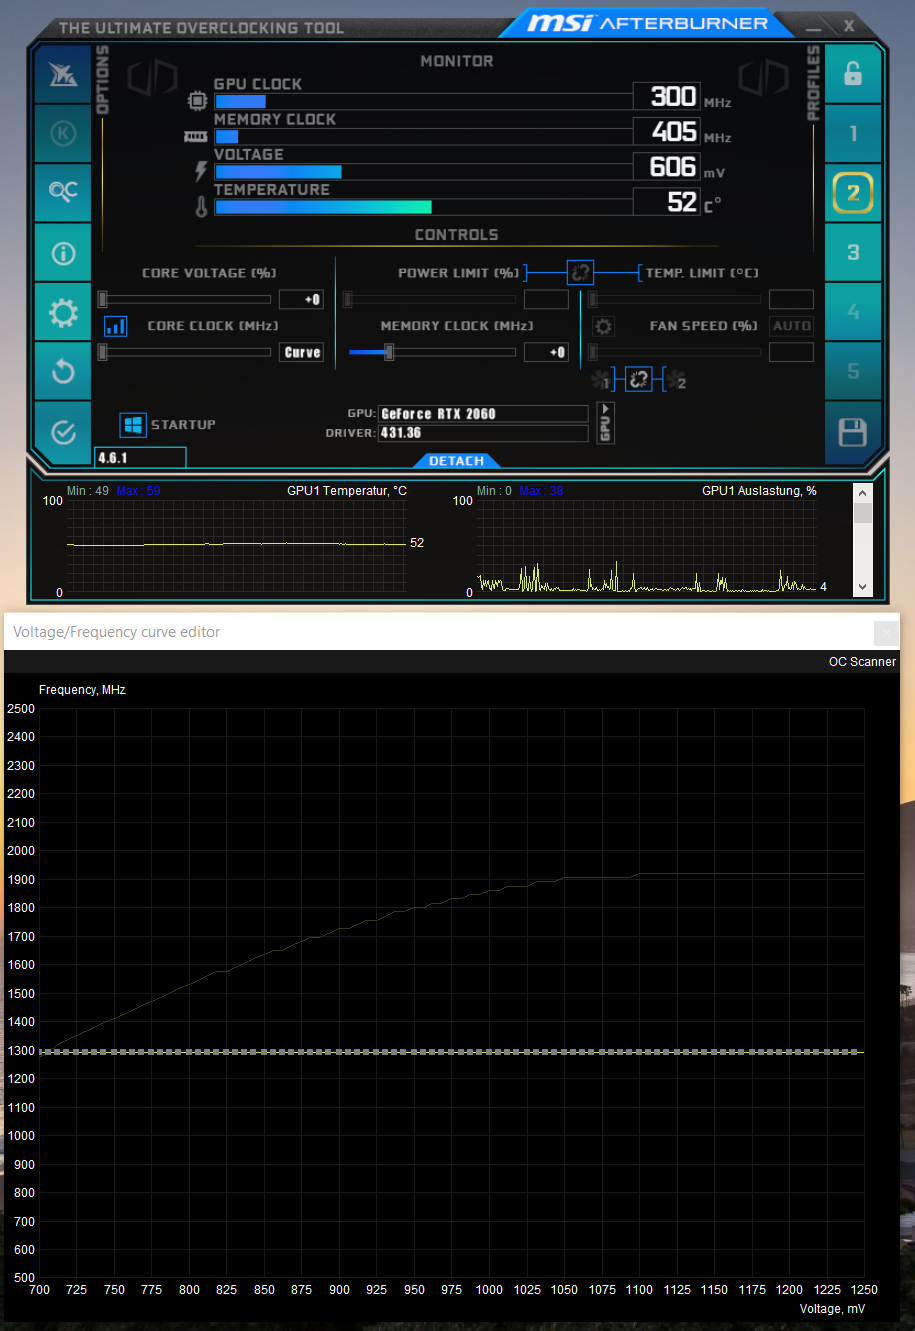Close the Afterburner window with X
915x1331 pixels.
click(x=849, y=25)
